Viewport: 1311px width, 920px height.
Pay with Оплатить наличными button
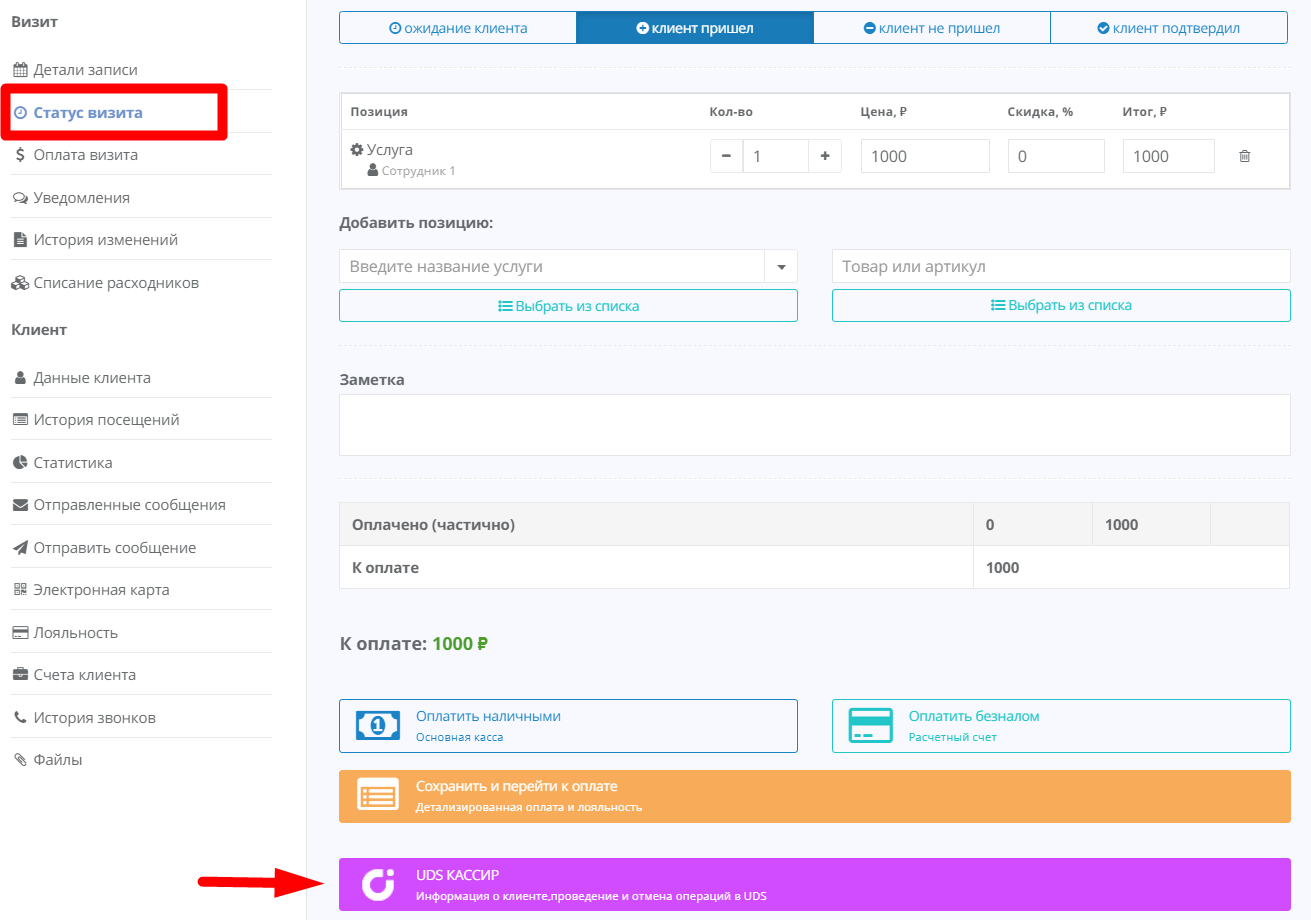click(x=568, y=726)
